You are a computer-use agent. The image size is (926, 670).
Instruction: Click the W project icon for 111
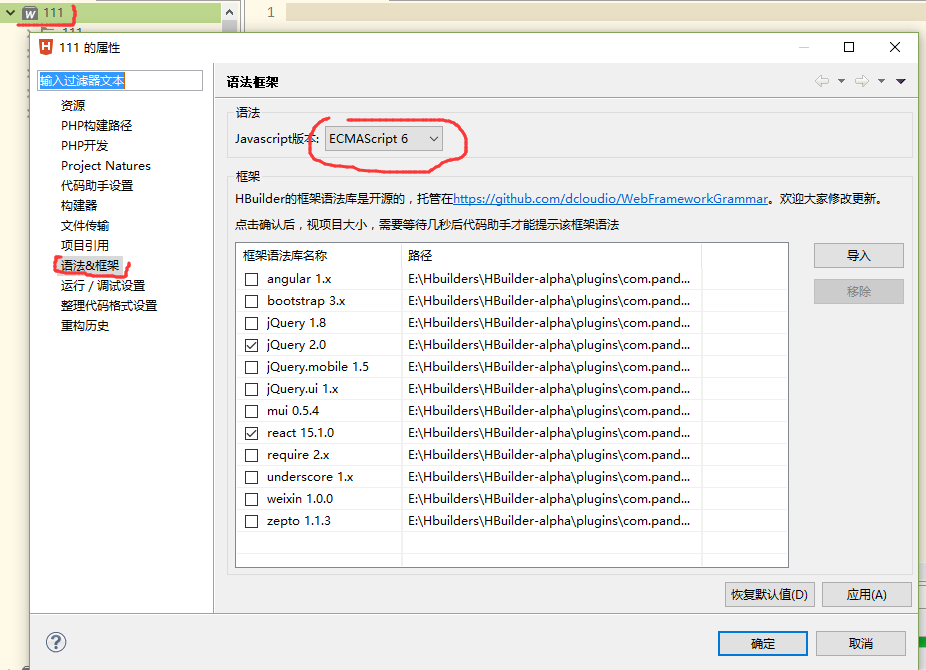point(30,13)
